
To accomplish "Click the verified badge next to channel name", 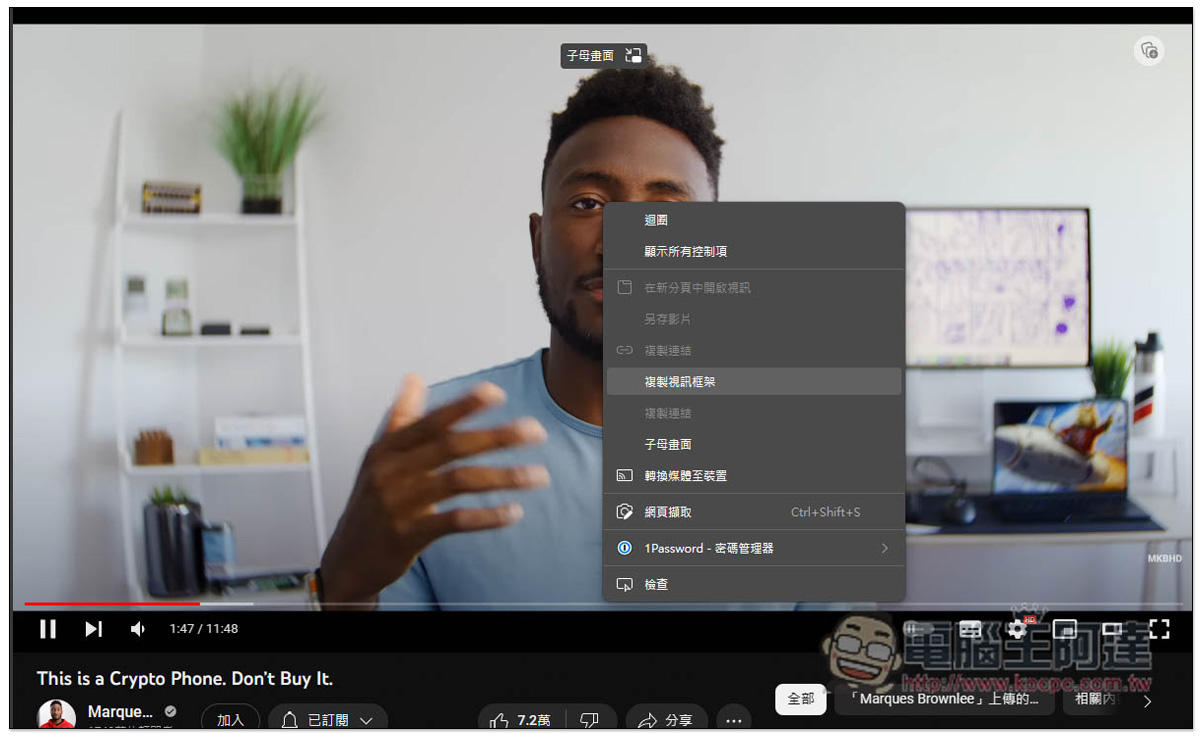I will click(170, 712).
